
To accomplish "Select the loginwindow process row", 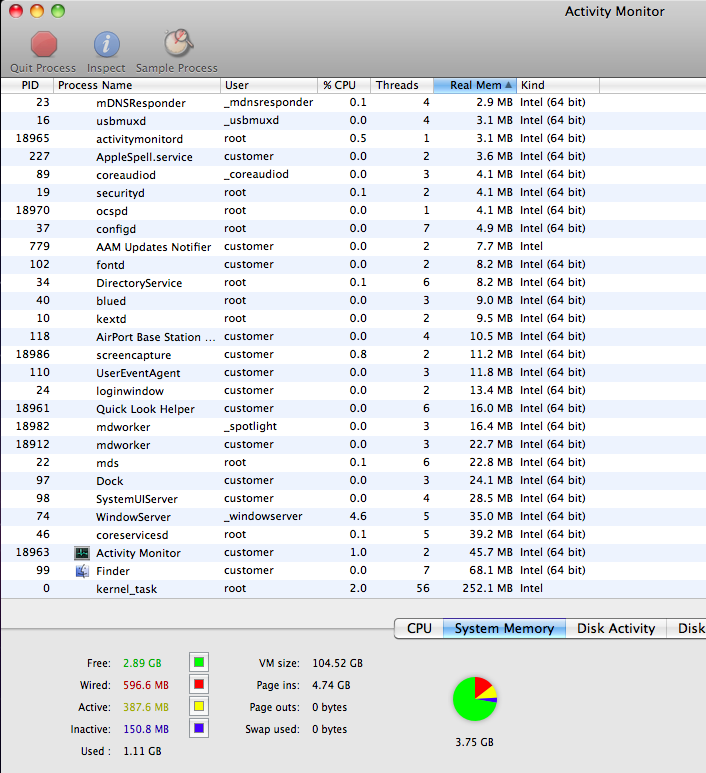I will [x=353, y=390].
